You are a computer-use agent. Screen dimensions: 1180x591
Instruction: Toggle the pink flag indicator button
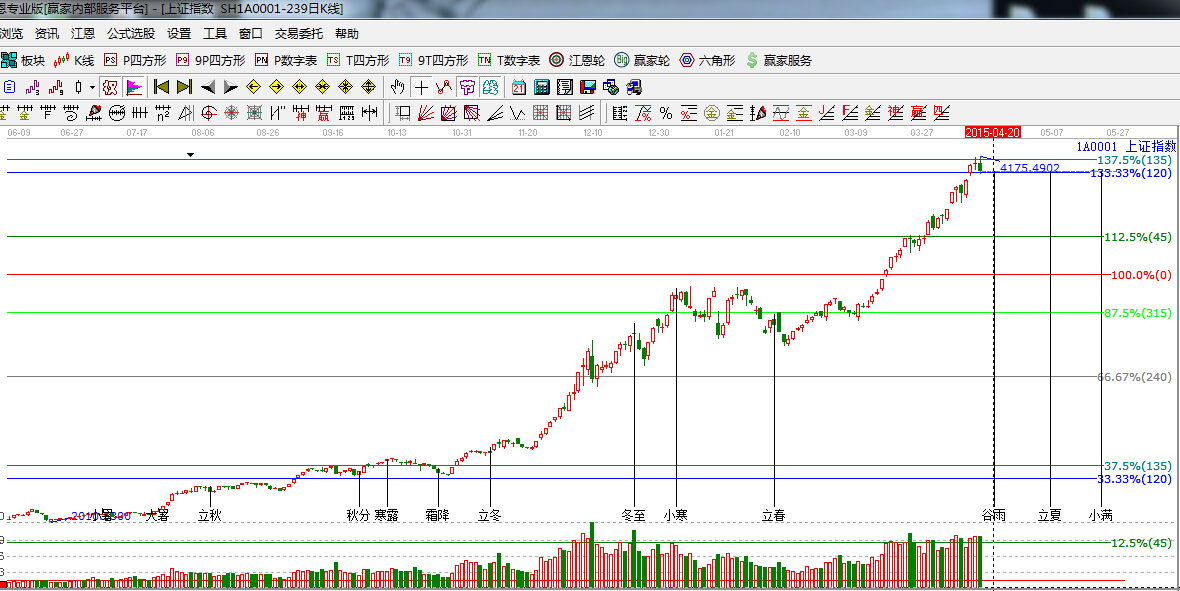135,87
